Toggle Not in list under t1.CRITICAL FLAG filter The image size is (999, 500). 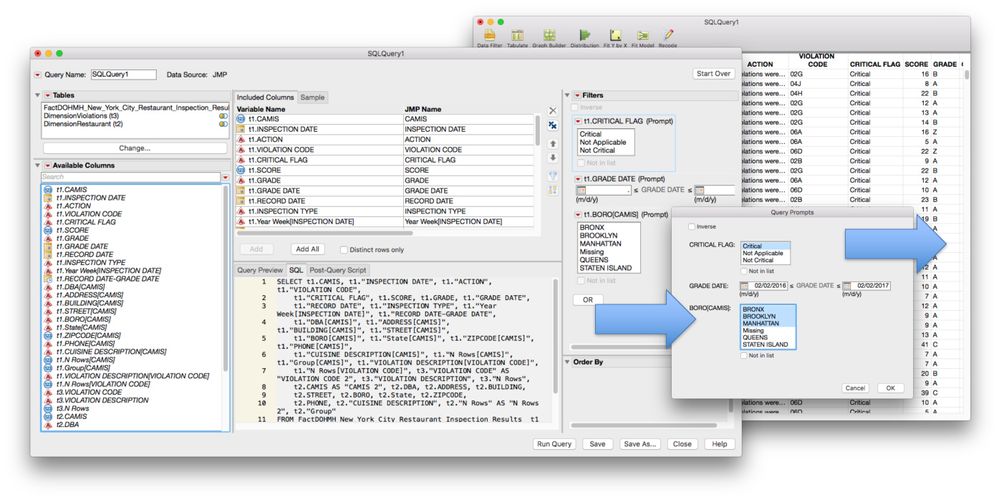tap(581, 163)
